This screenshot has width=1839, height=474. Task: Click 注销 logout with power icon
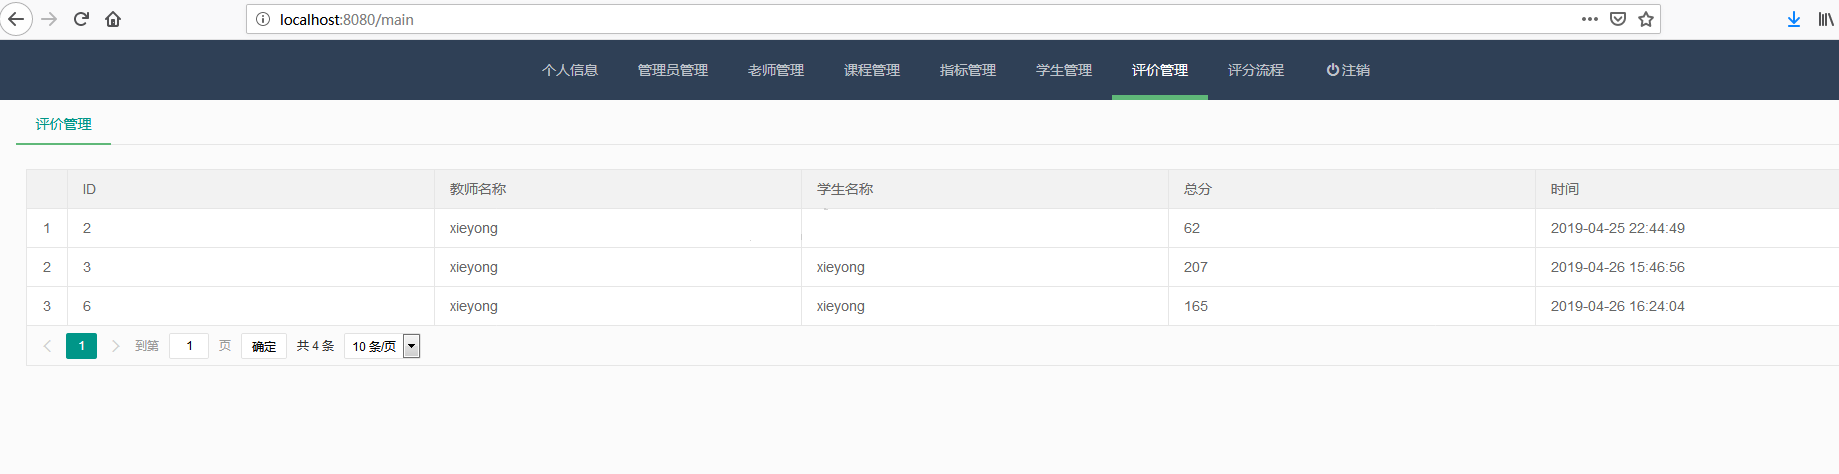click(x=1348, y=70)
